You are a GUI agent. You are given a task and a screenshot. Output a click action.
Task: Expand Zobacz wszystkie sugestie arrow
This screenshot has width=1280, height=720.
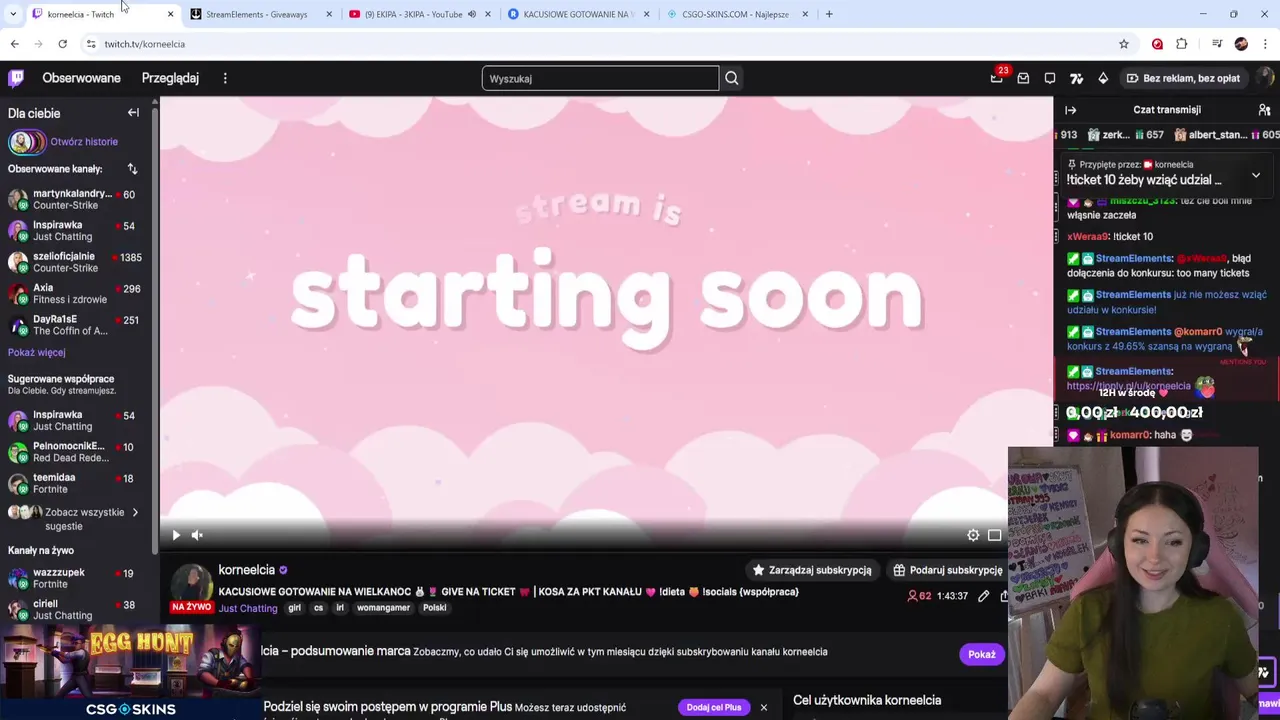tap(135, 512)
